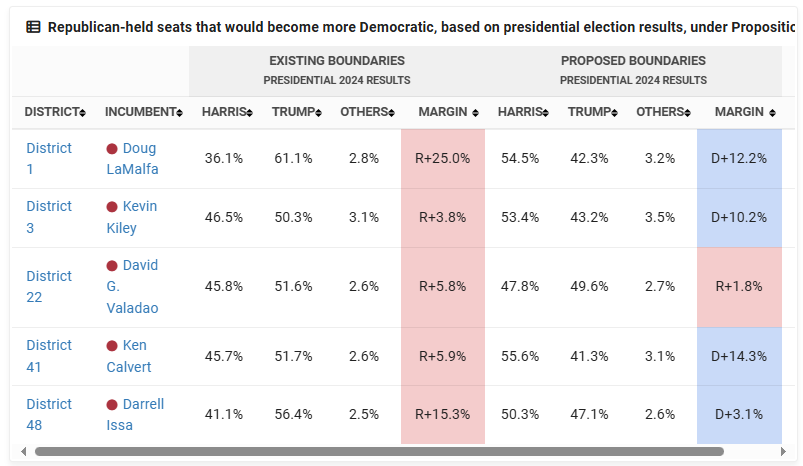
Task: Click the red party dot beside Darrell Issa
Action: [x=112, y=405]
